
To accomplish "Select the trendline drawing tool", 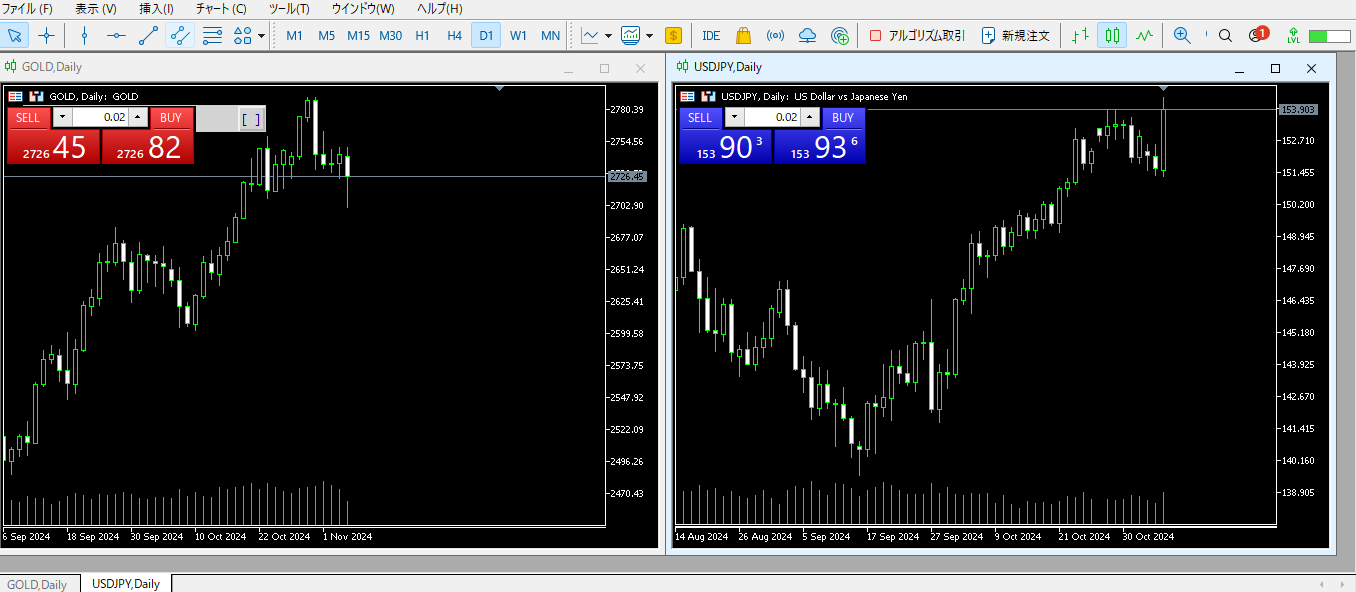I will point(148,36).
